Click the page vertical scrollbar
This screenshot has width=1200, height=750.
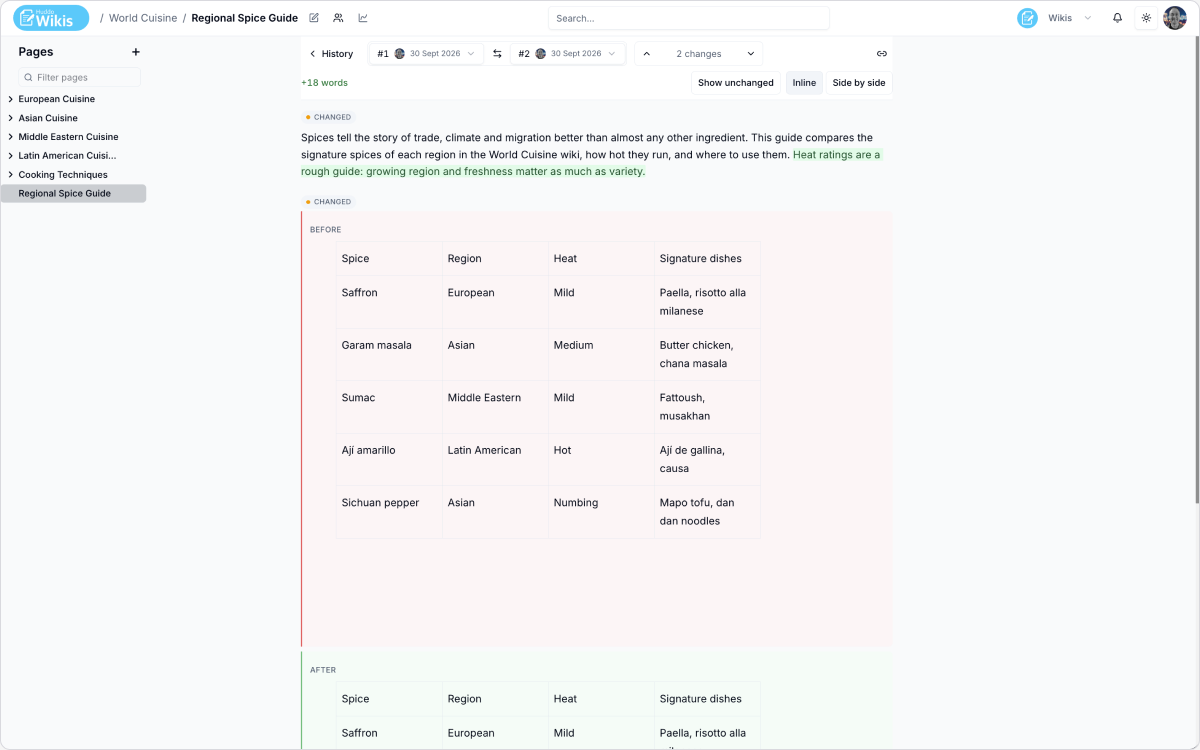click(1196, 270)
